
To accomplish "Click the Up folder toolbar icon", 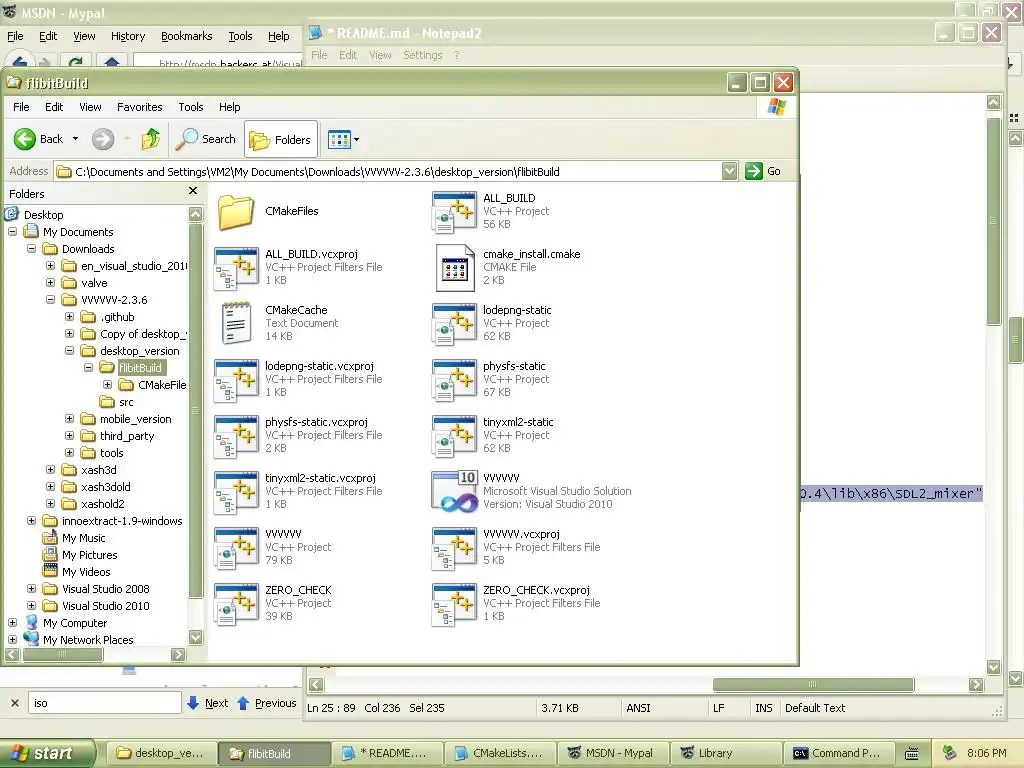I will point(151,139).
